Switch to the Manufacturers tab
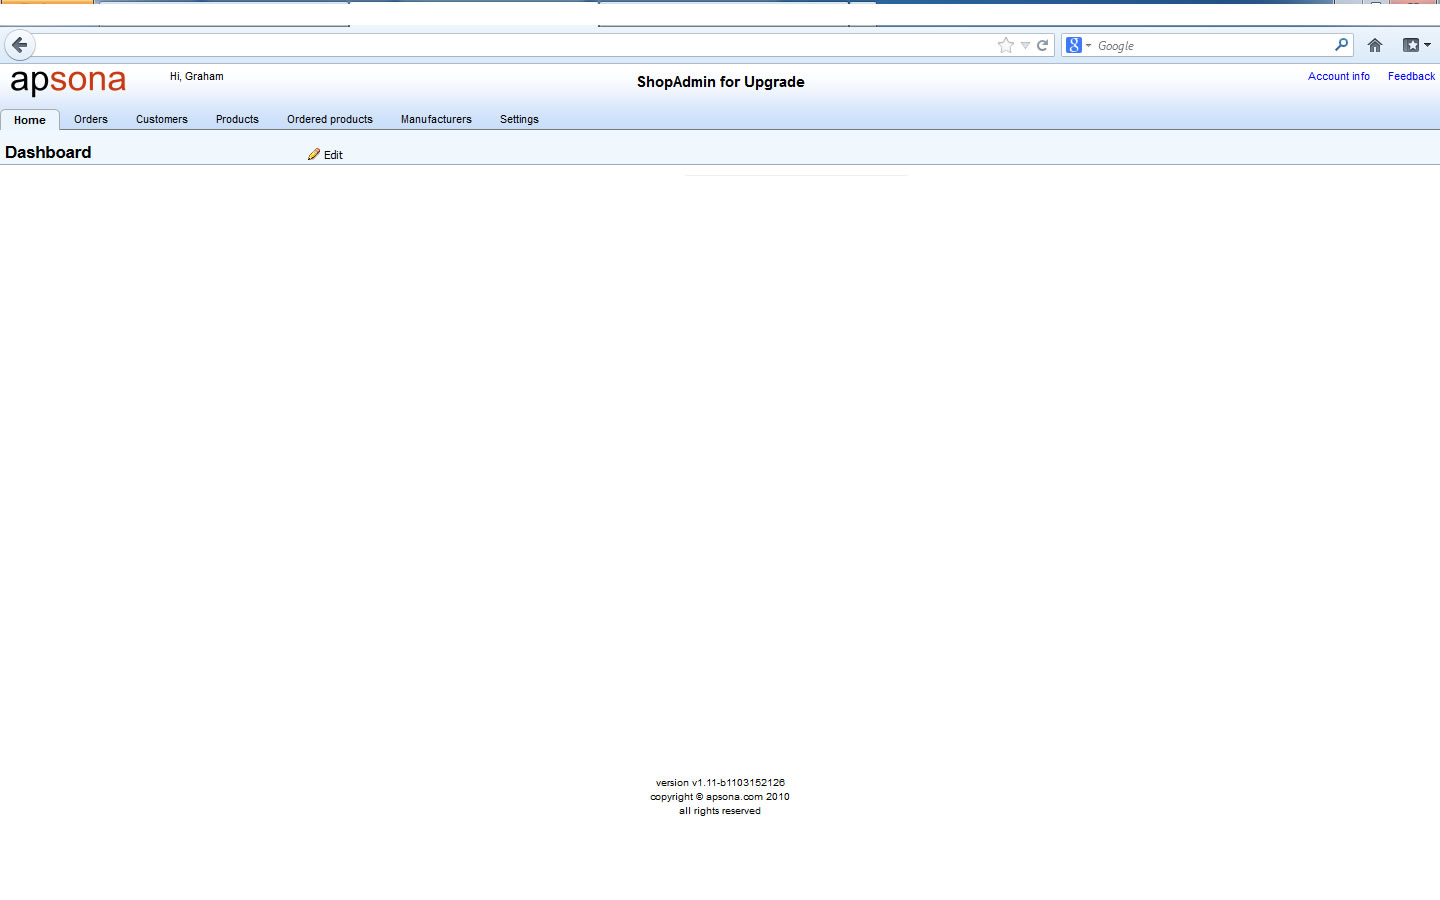This screenshot has width=1440, height=900. [436, 119]
